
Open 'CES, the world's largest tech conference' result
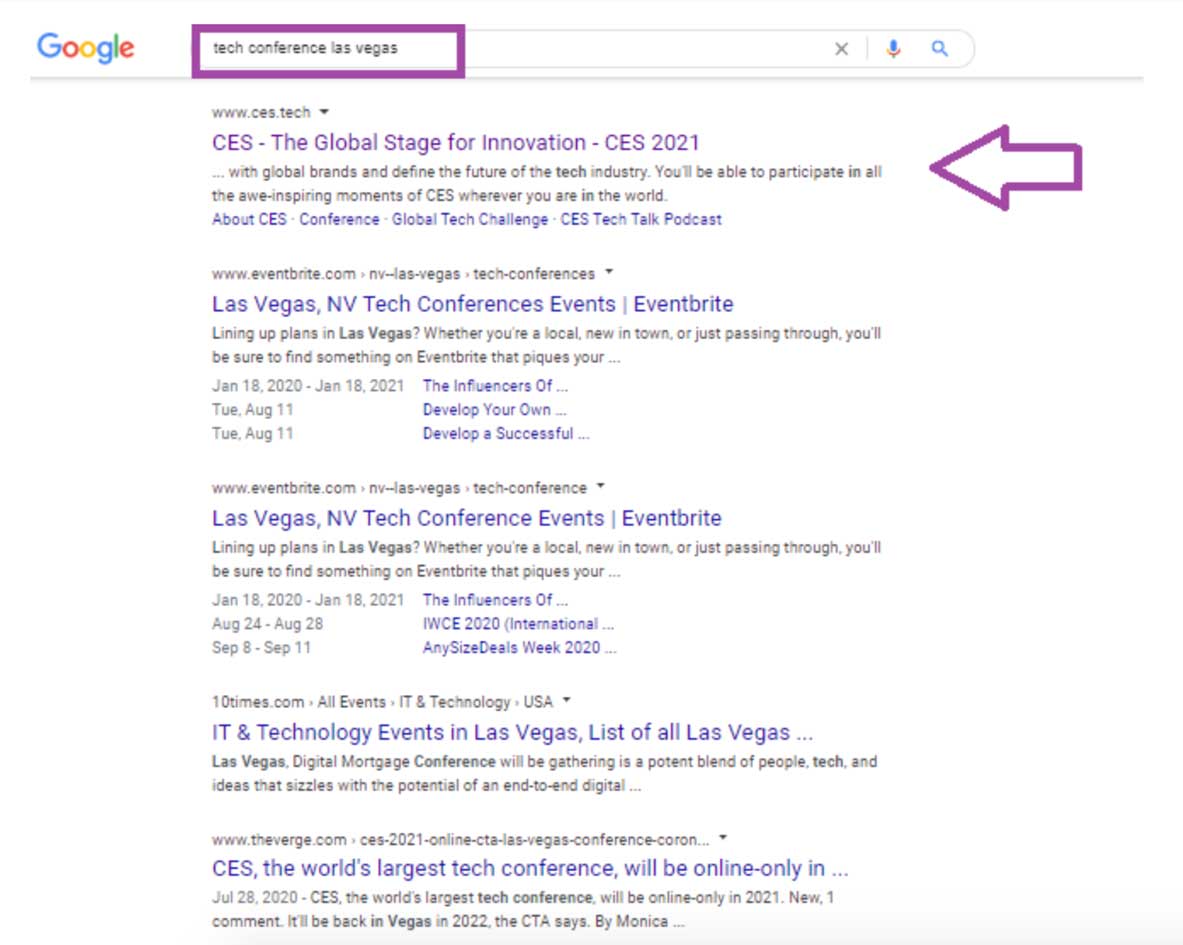point(530,869)
